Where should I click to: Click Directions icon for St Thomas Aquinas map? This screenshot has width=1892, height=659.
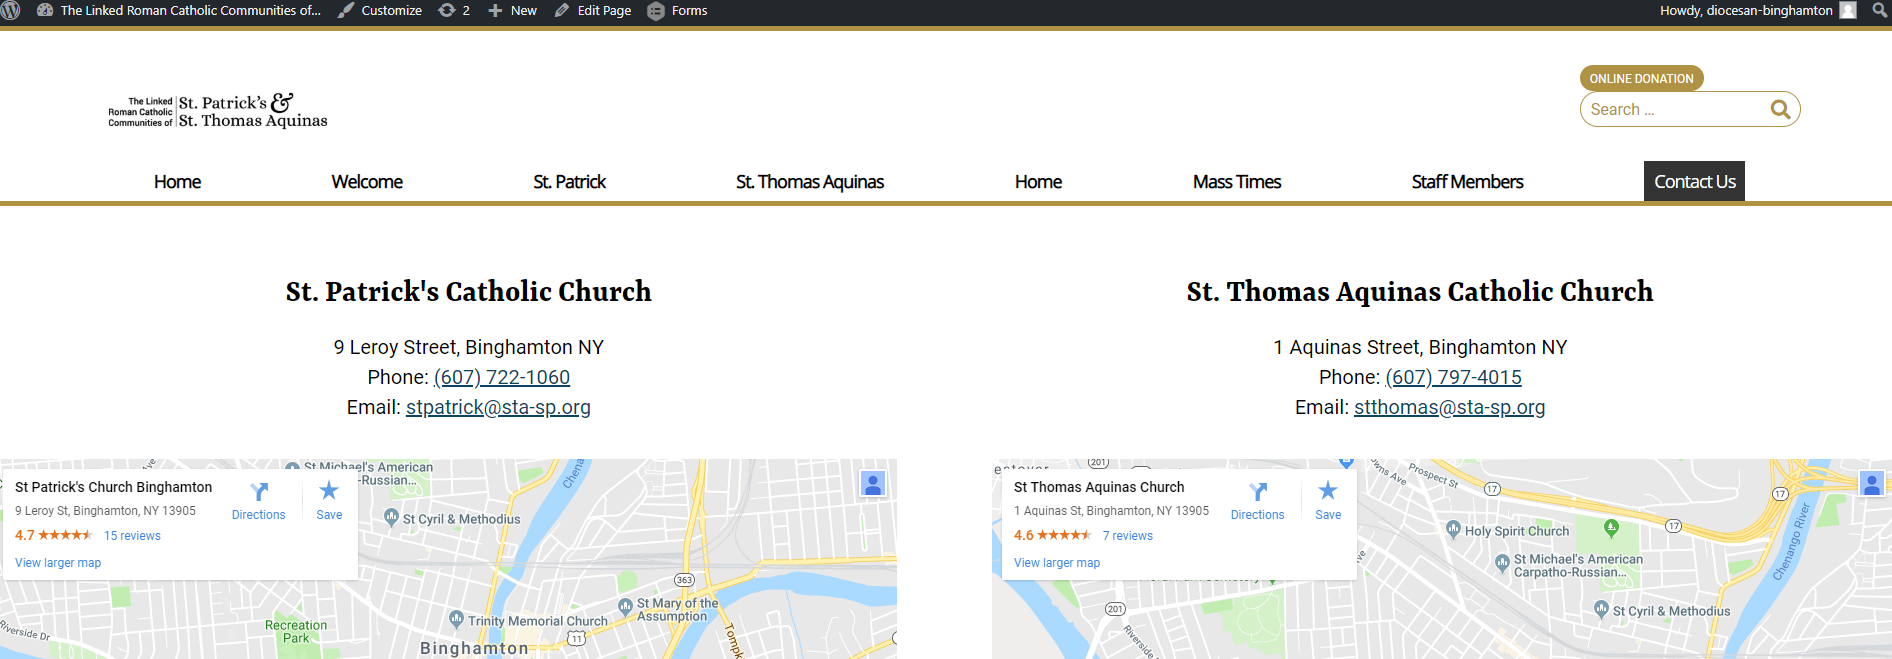pos(1258,492)
